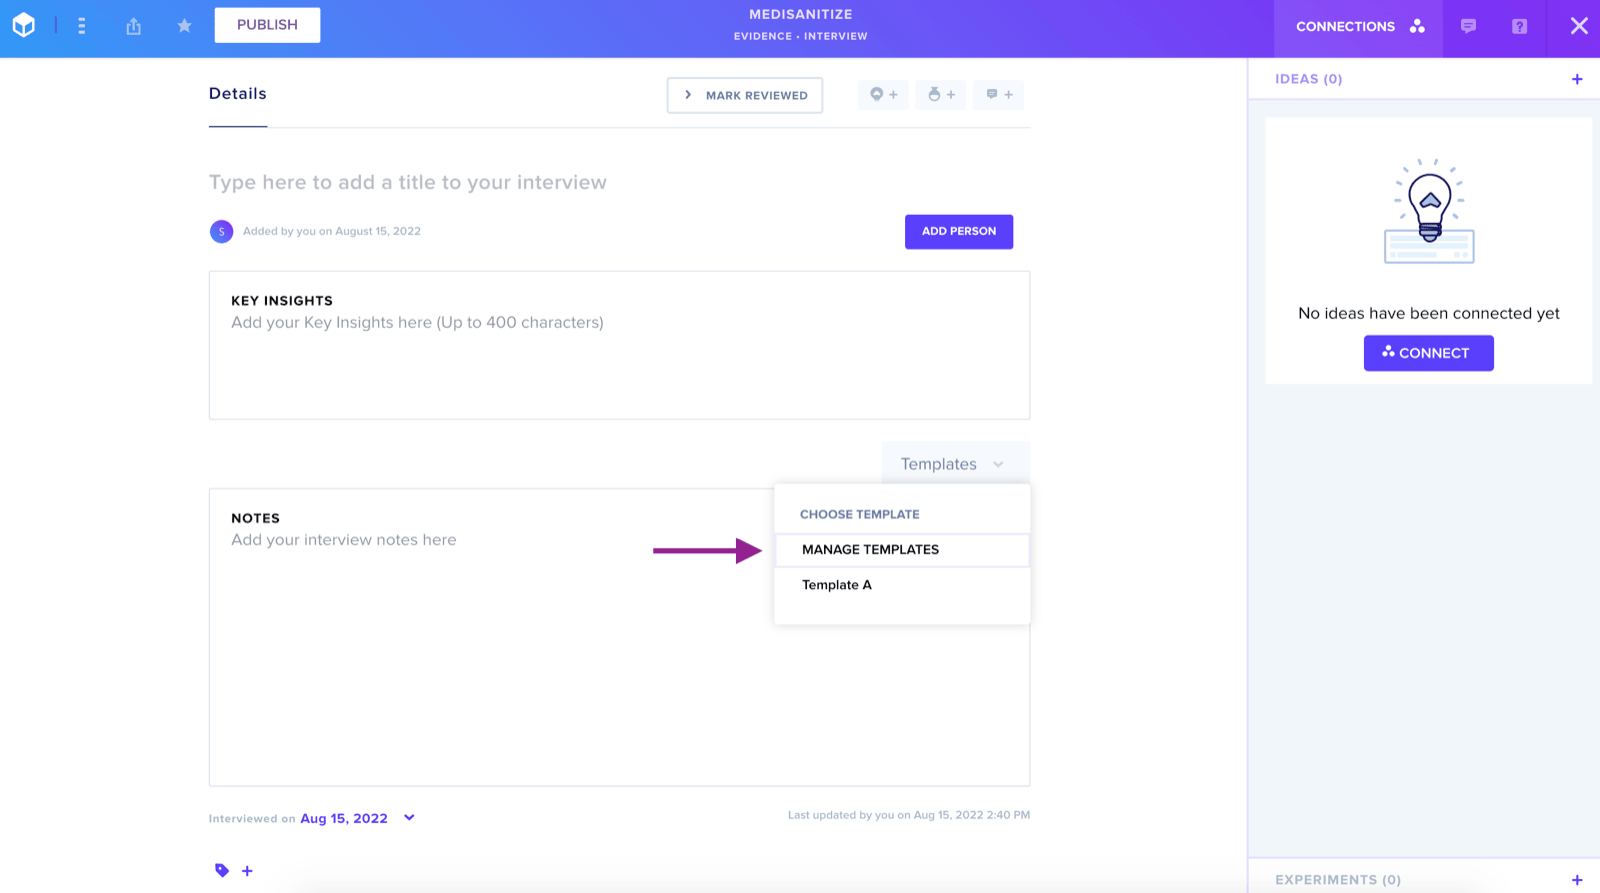Click the Mark Reviewed button
This screenshot has width=1600, height=893.
pos(745,95)
